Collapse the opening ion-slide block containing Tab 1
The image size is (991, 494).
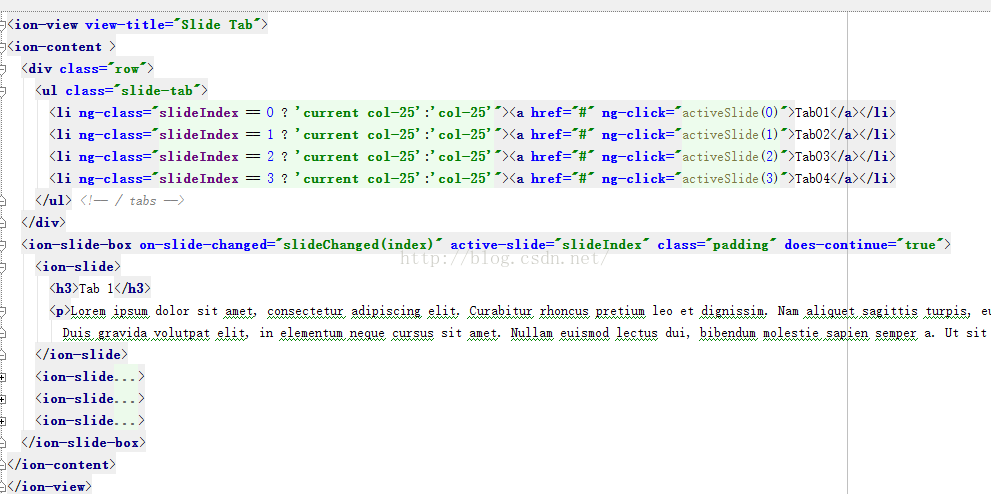coord(3,267)
